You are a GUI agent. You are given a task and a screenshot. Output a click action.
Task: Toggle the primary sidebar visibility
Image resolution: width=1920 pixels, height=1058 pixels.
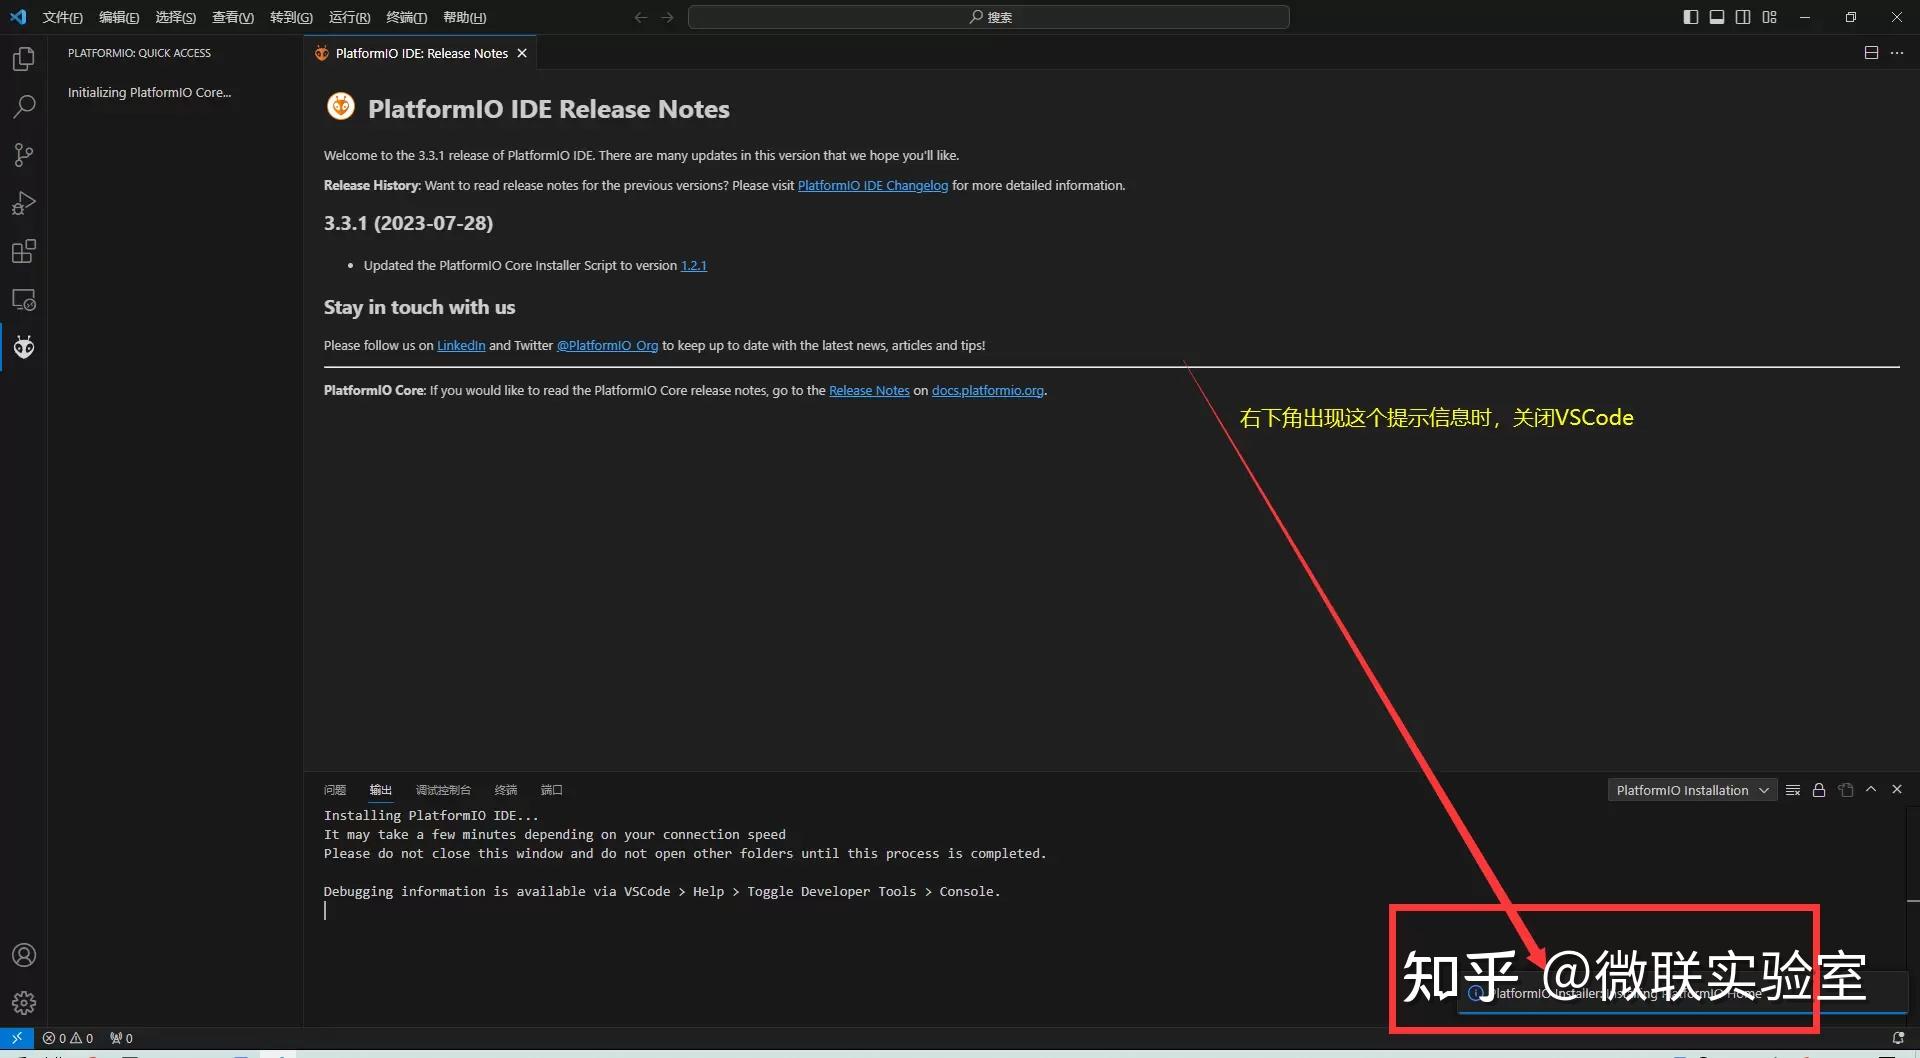pyautogui.click(x=1691, y=17)
